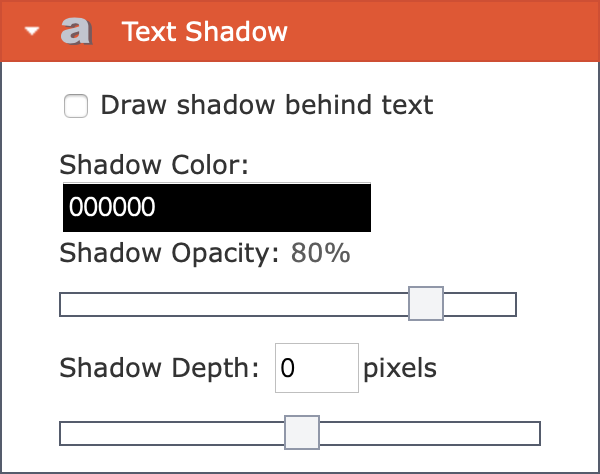The height and width of the screenshot is (474, 600).
Task: Click depth slider track right of handle
Action: 430,433
